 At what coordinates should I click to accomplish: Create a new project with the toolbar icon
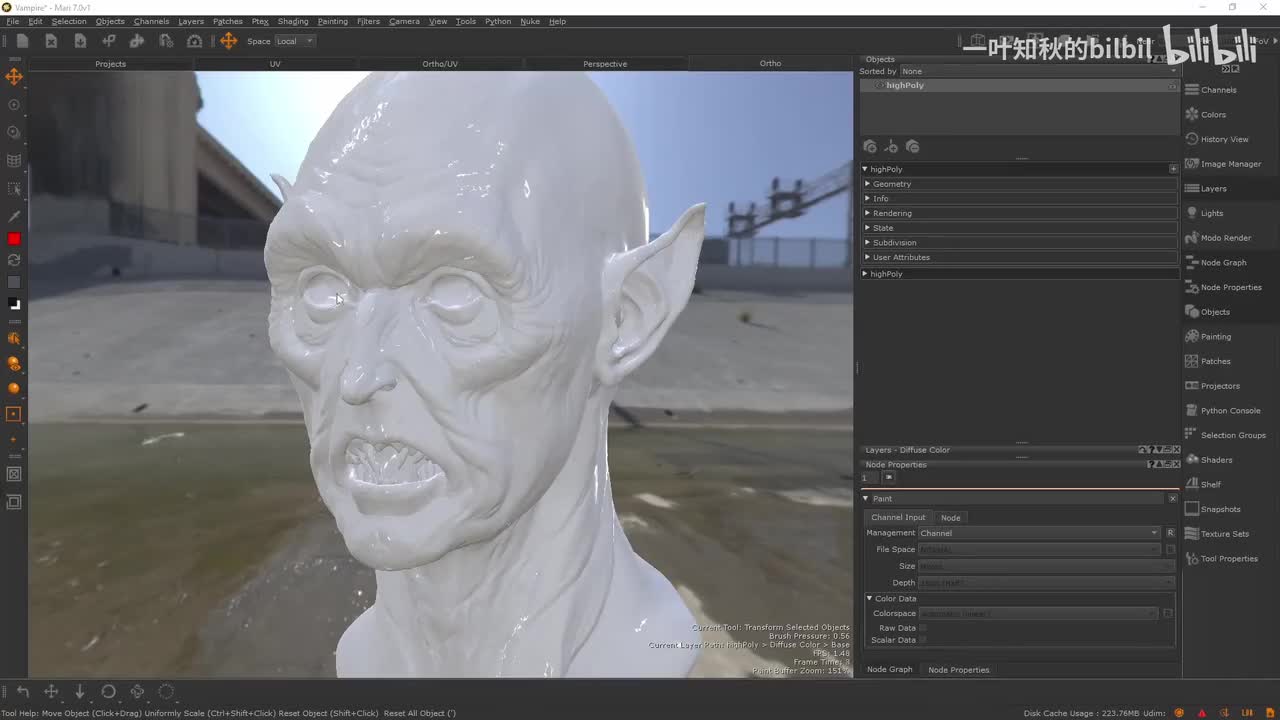(22, 41)
